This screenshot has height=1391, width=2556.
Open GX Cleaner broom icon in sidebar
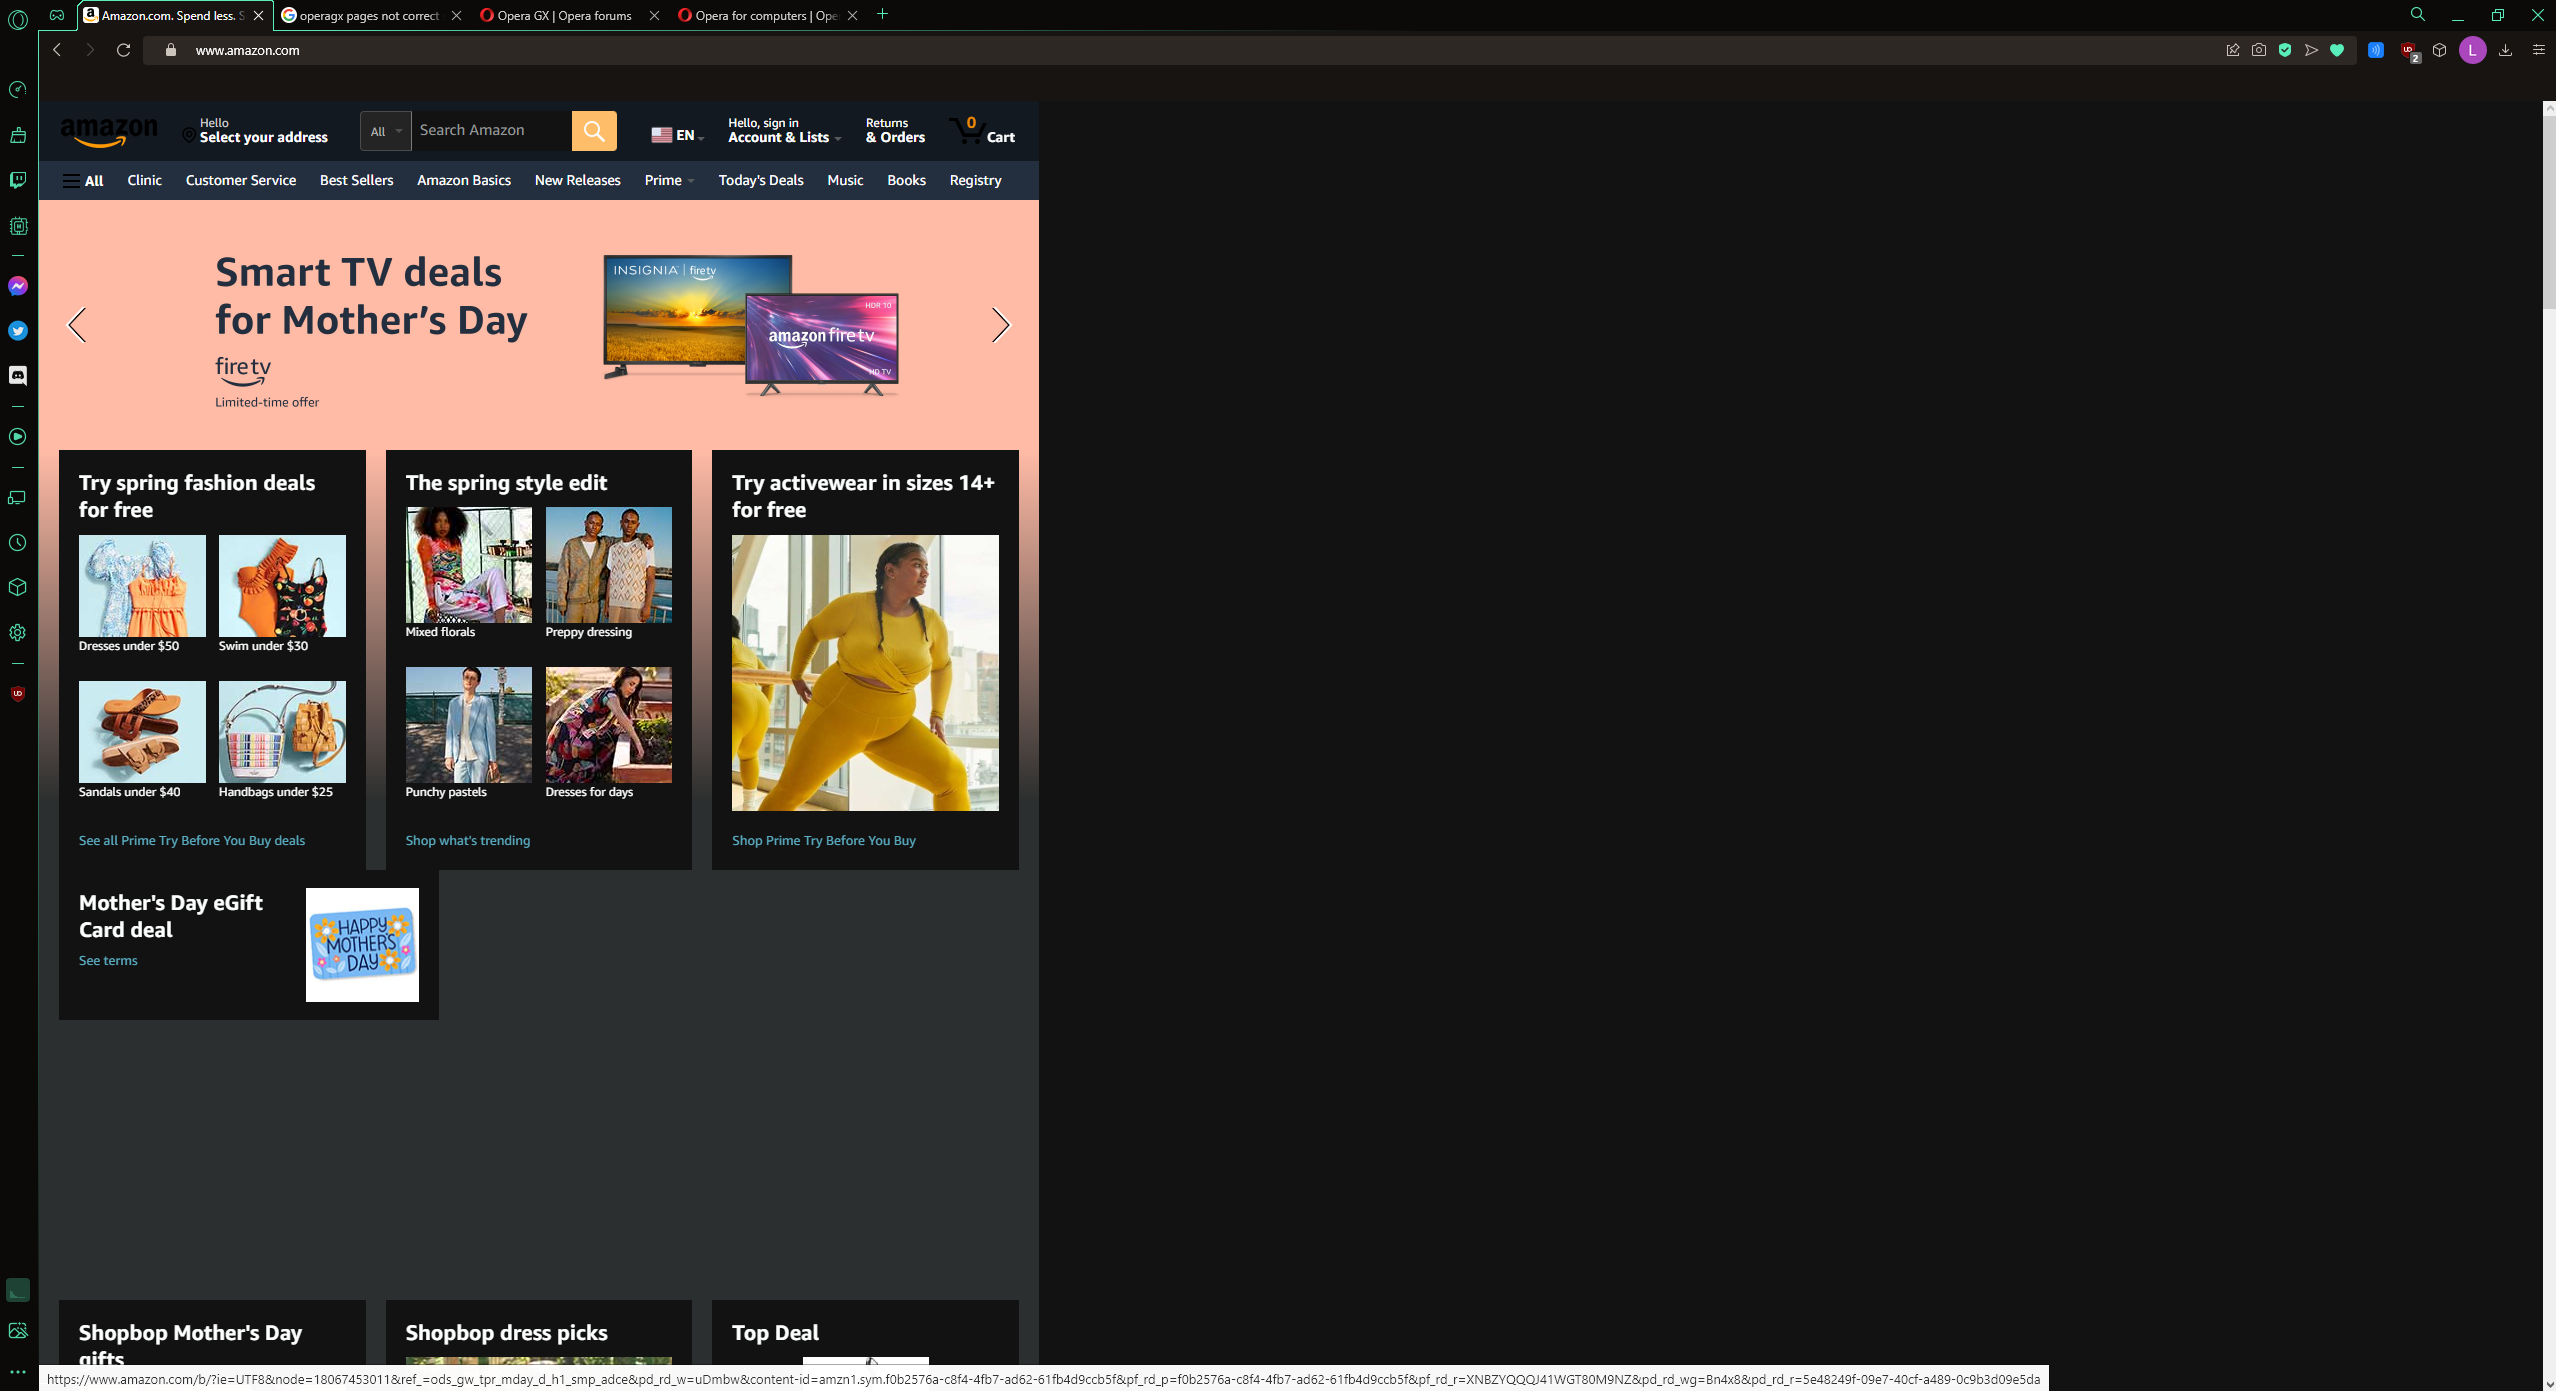(x=18, y=135)
